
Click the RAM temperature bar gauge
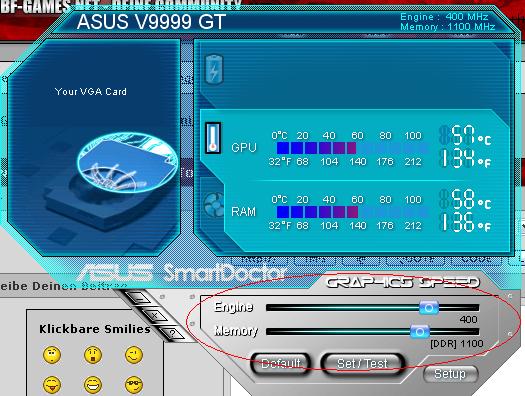(352, 212)
